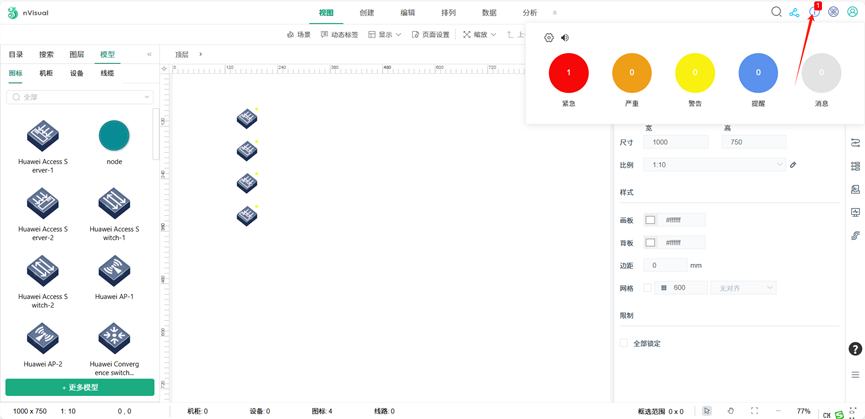The image size is (865, 419).
Task: Click the swap arrows icon on right rail
Action: point(856,142)
